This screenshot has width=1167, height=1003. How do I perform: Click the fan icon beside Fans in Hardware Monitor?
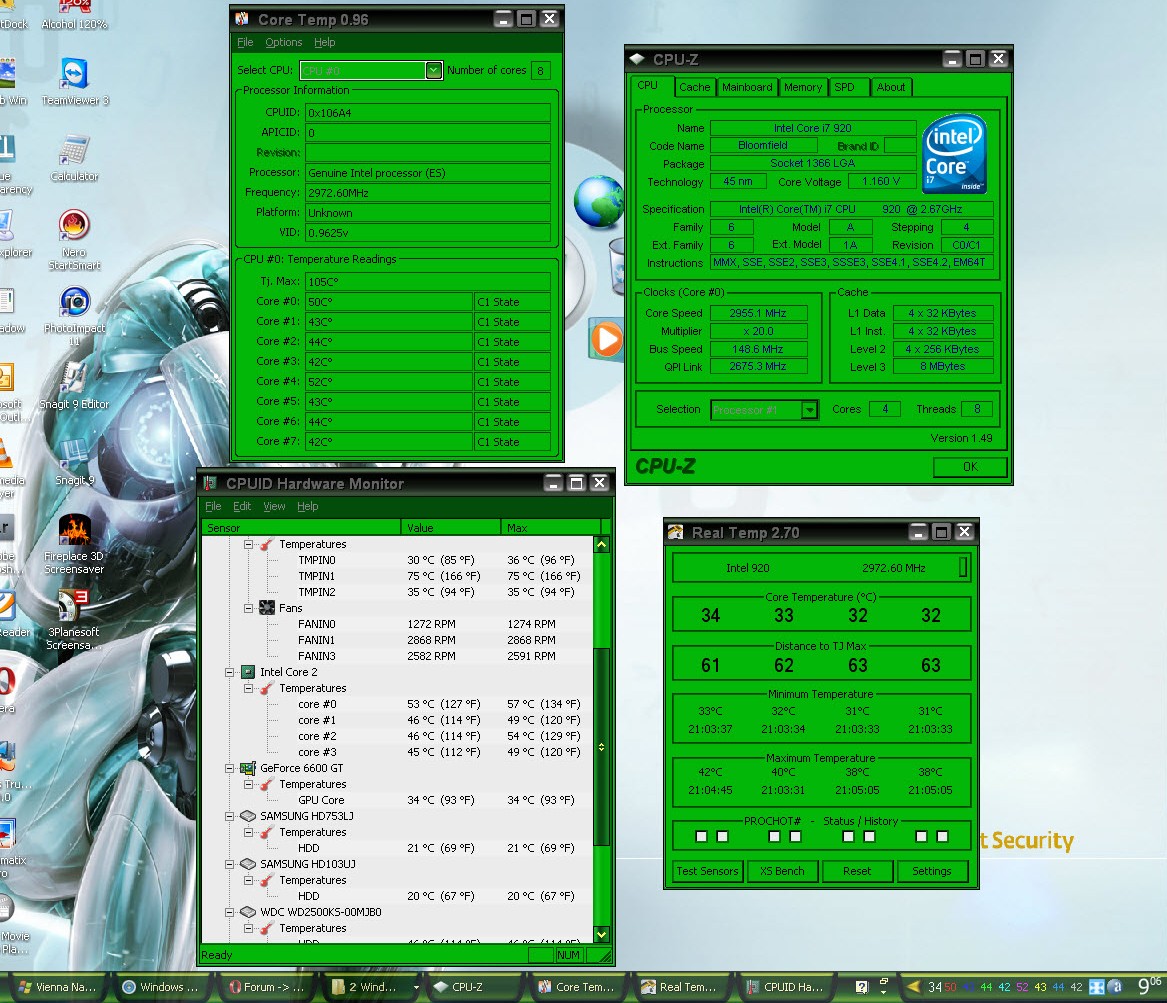[266, 608]
